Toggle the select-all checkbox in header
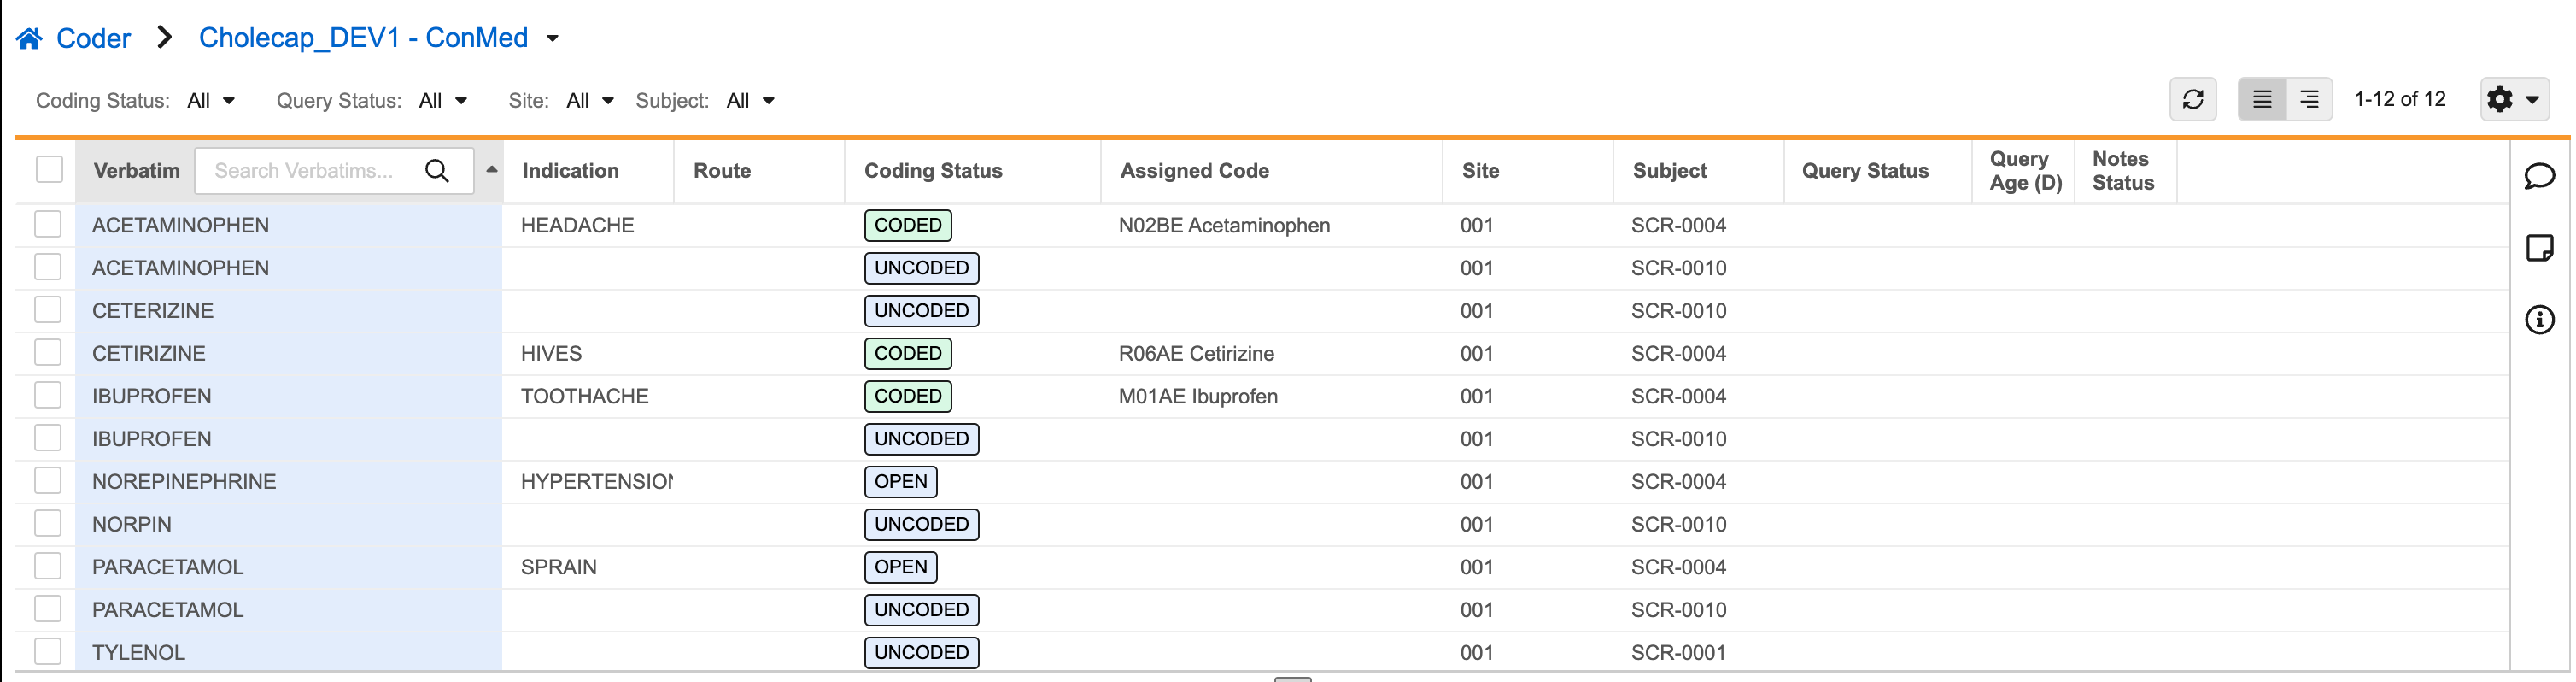 pyautogui.click(x=49, y=170)
